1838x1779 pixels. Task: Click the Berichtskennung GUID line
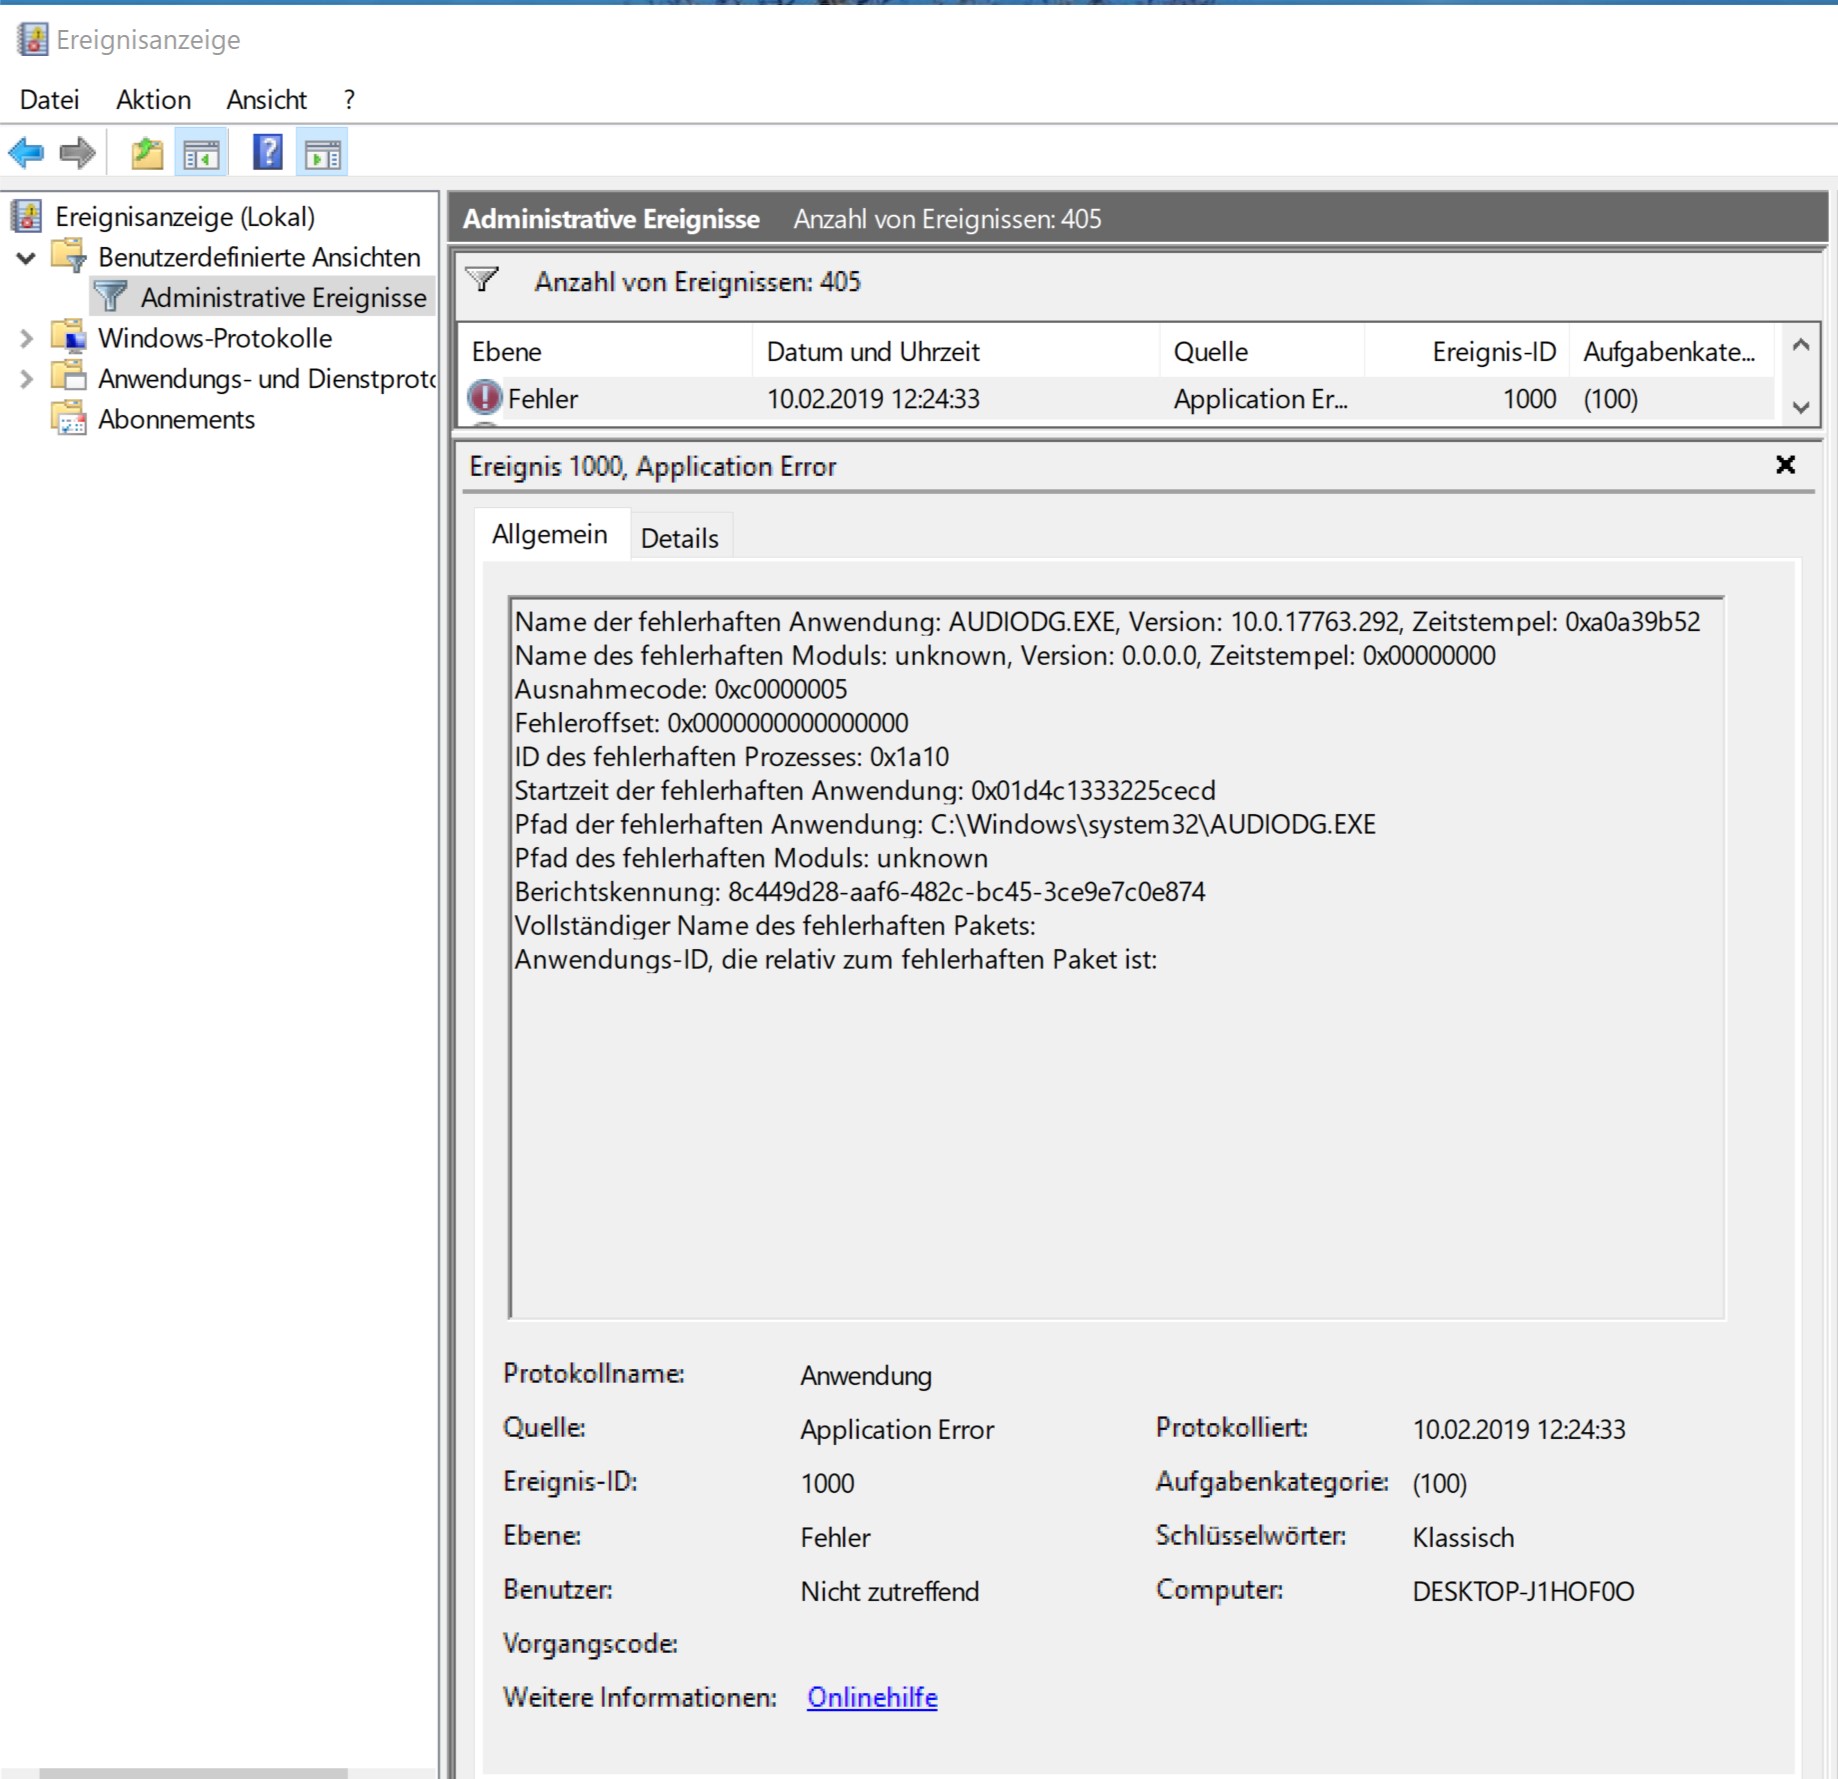click(x=860, y=891)
